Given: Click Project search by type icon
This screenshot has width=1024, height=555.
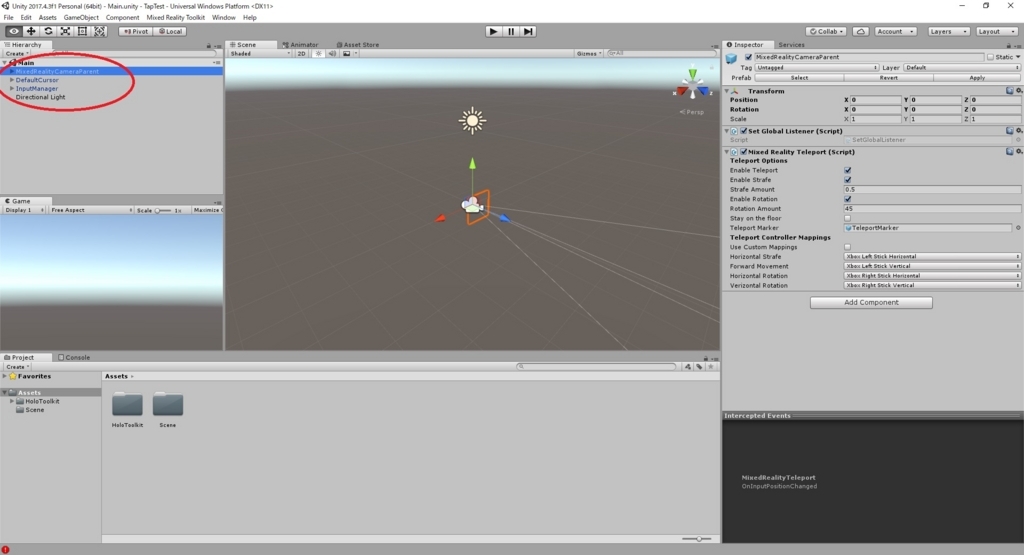Looking at the screenshot, I should coord(688,367).
